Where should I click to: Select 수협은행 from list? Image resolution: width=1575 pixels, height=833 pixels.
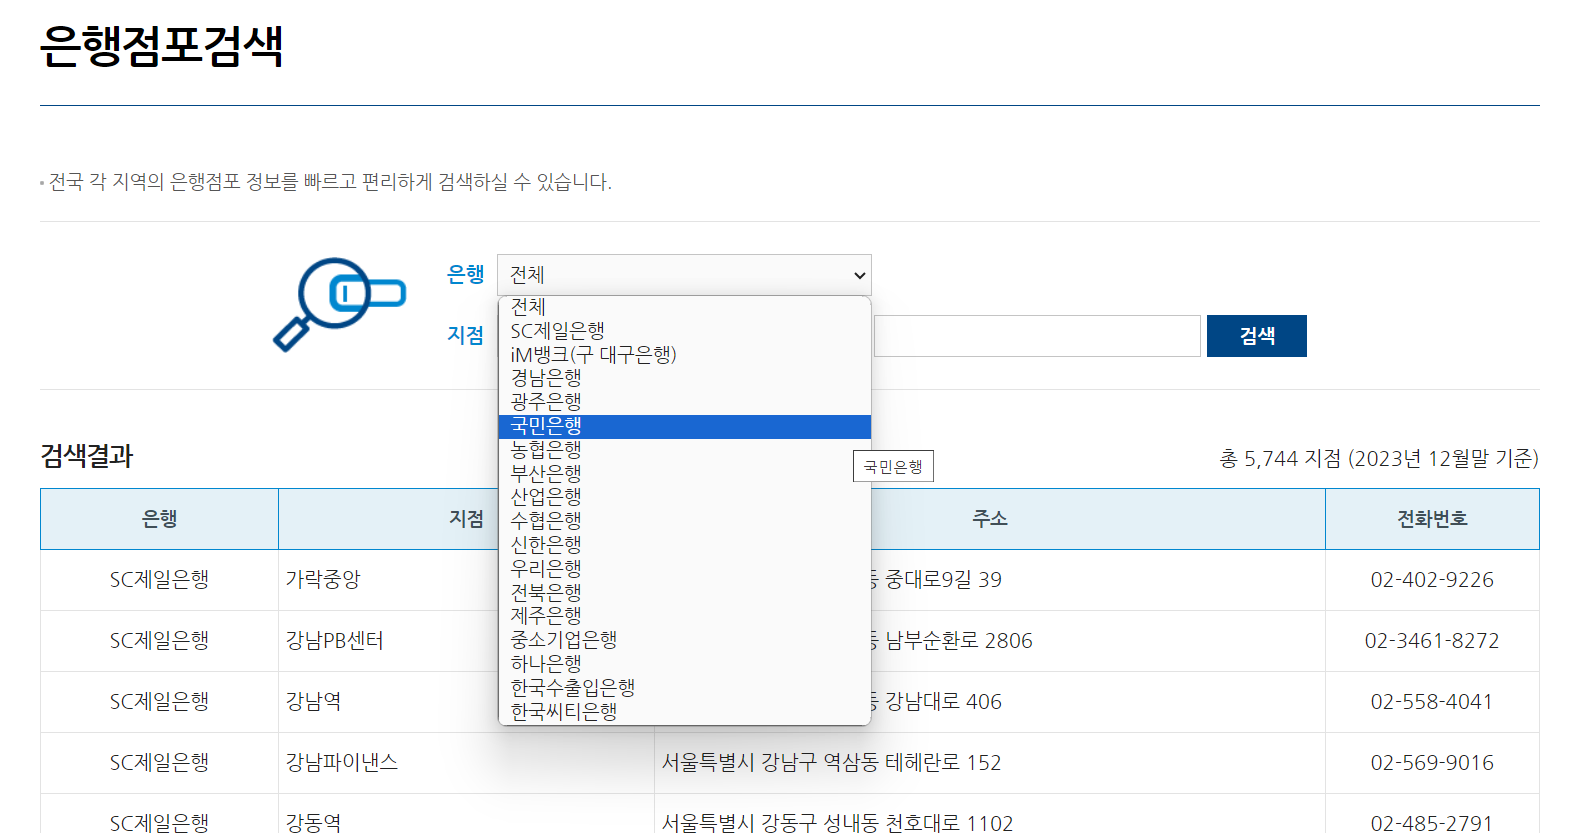684,521
